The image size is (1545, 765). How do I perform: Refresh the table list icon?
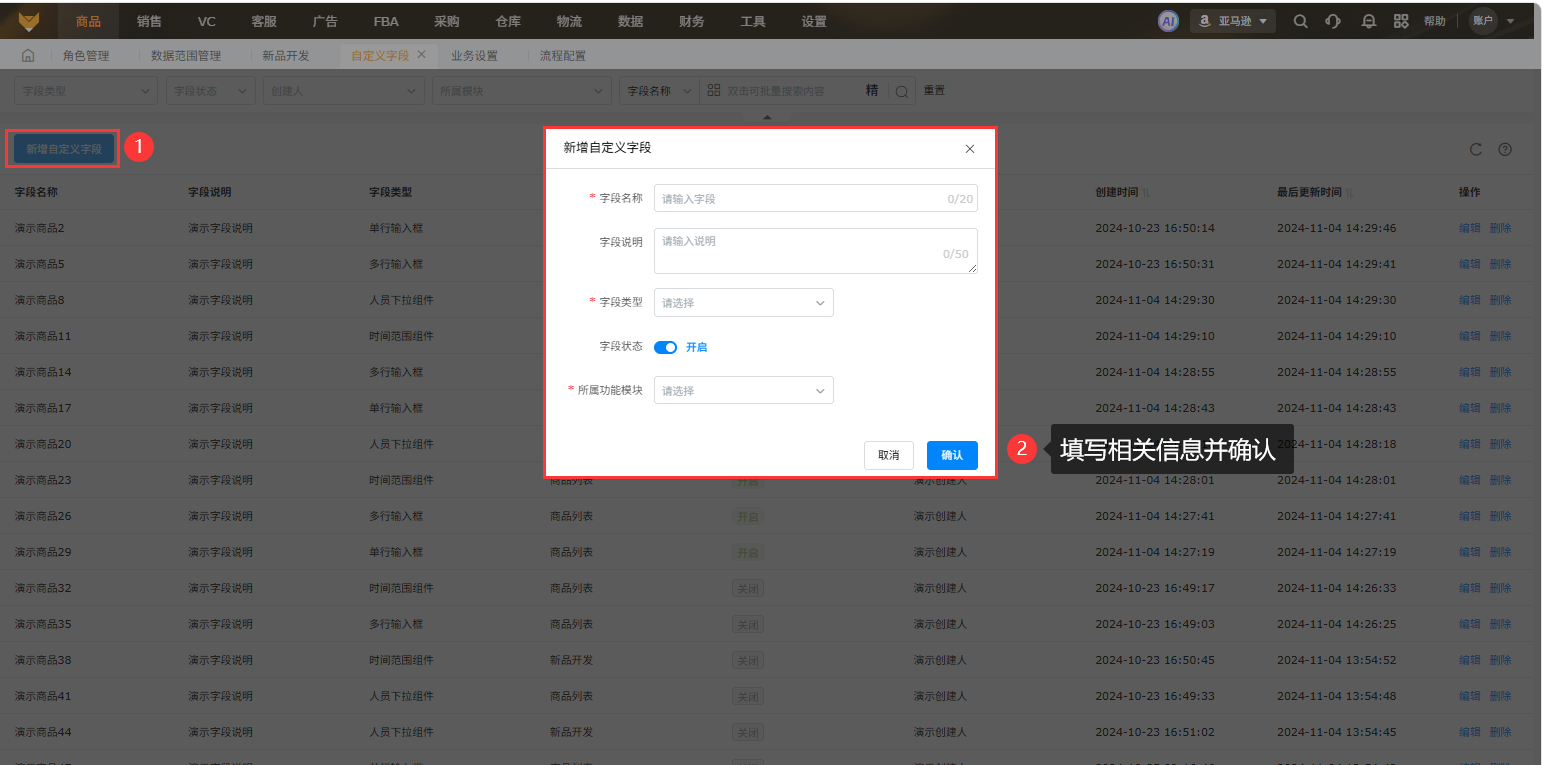(1475, 150)
